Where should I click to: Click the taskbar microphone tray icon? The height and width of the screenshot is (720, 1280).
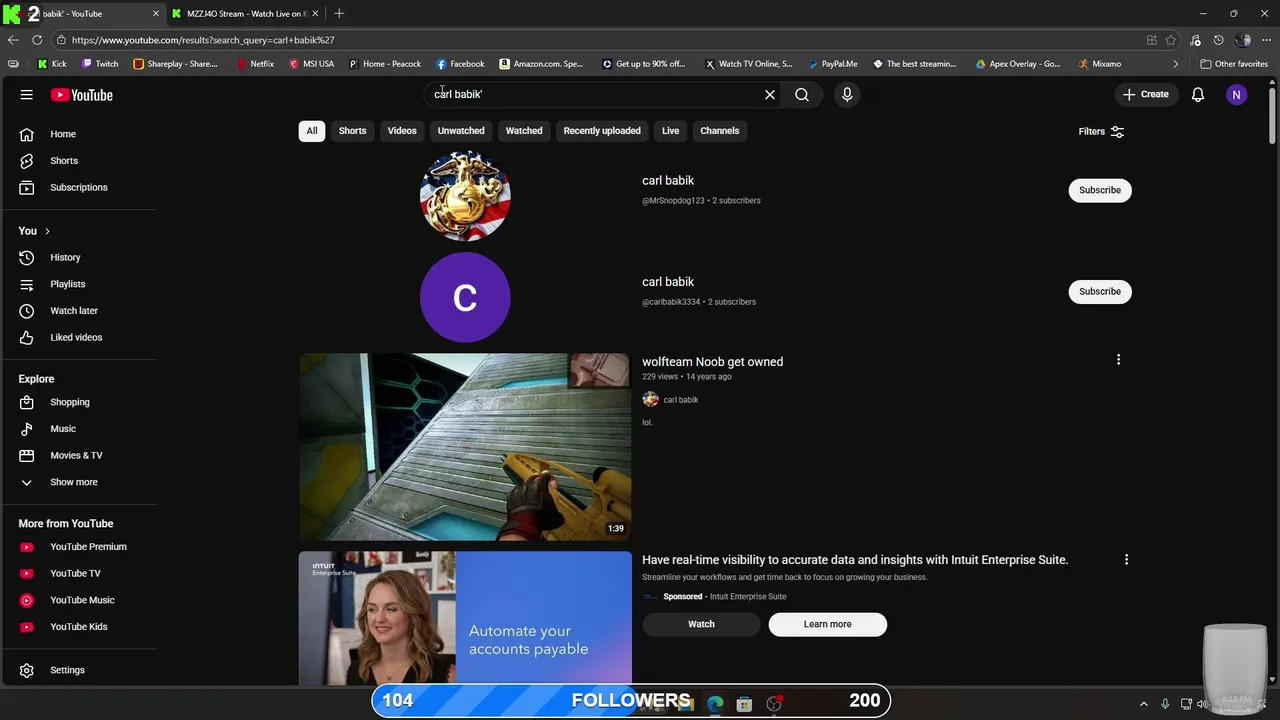coord(1165,704)
